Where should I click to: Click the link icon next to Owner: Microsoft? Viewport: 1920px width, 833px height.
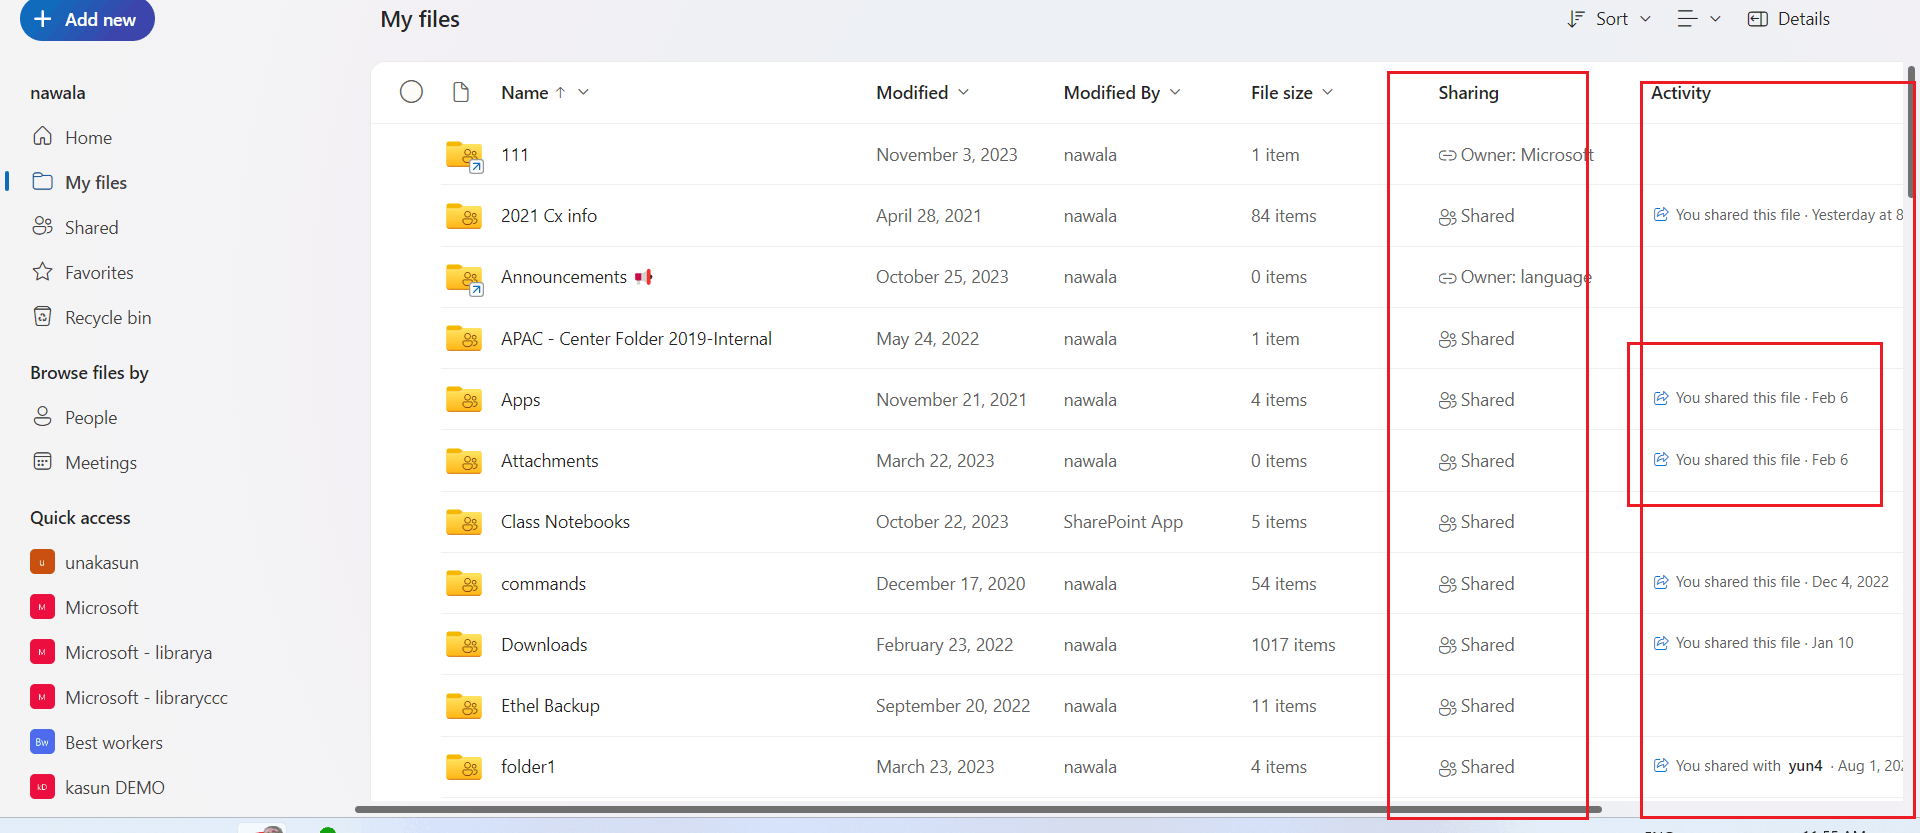pyautogui.click(x=1447, y=155)
